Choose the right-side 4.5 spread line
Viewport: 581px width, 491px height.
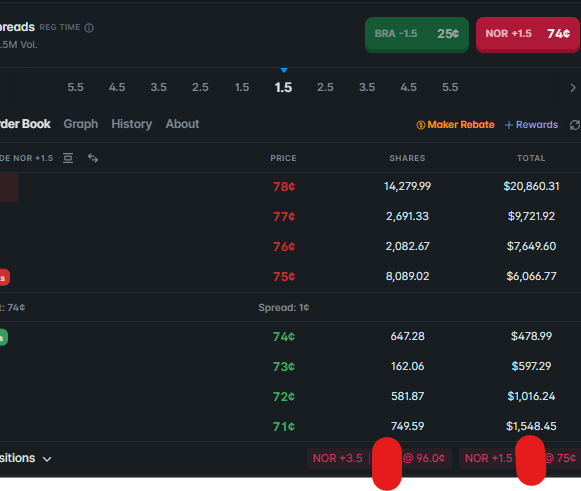click(x=409, y=87)
